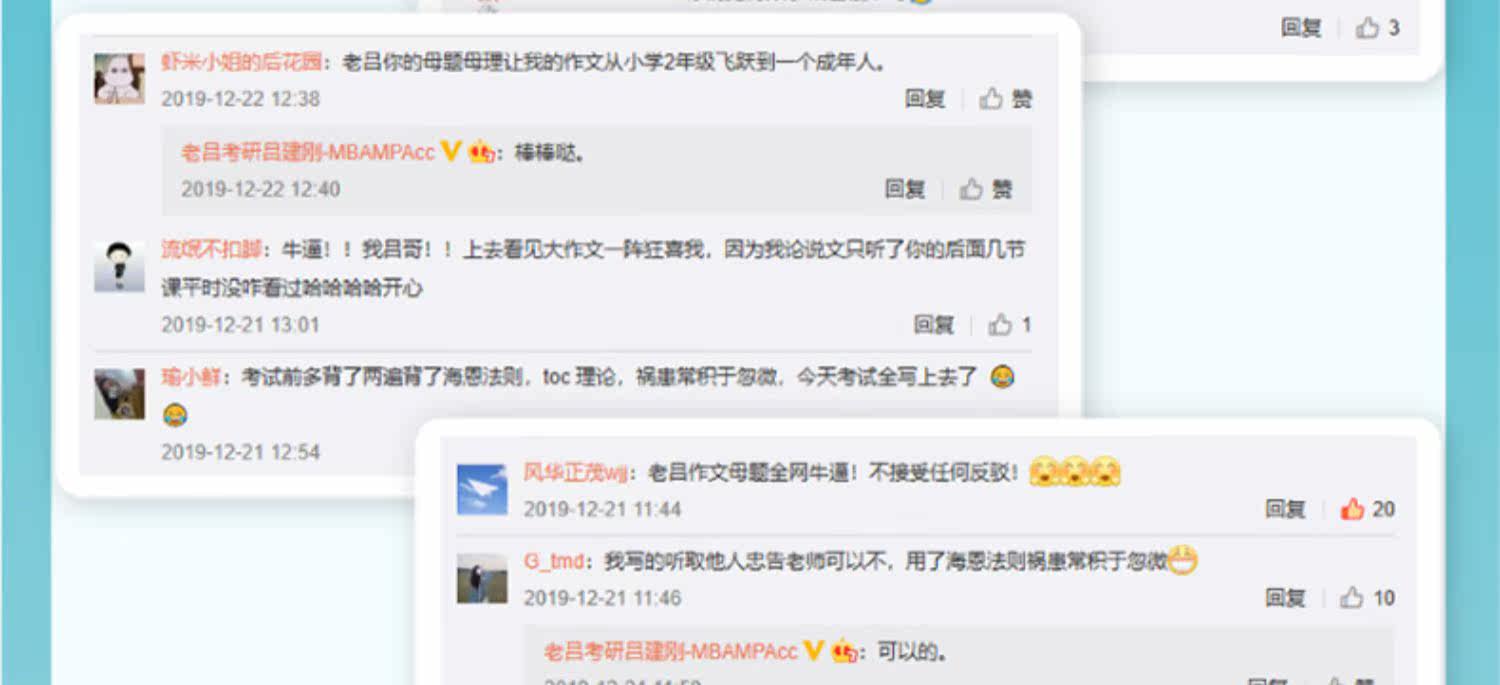Click 回复 under the 棒棒哒 reply
Image resolution: width=1500 pixels, height=685 pixels.
click(904, 189)
